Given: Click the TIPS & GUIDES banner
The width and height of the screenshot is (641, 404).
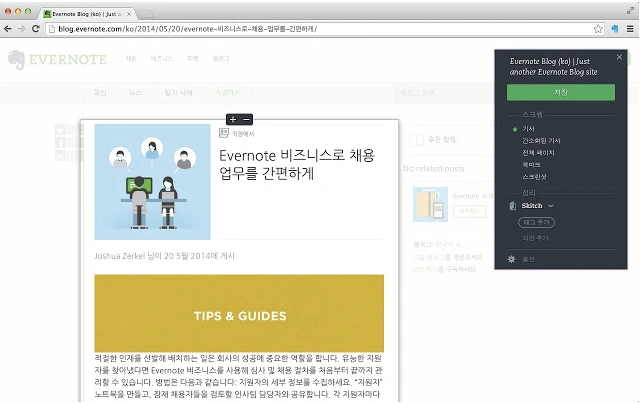Looking at the screenshot, I should [x=239, y=313].
